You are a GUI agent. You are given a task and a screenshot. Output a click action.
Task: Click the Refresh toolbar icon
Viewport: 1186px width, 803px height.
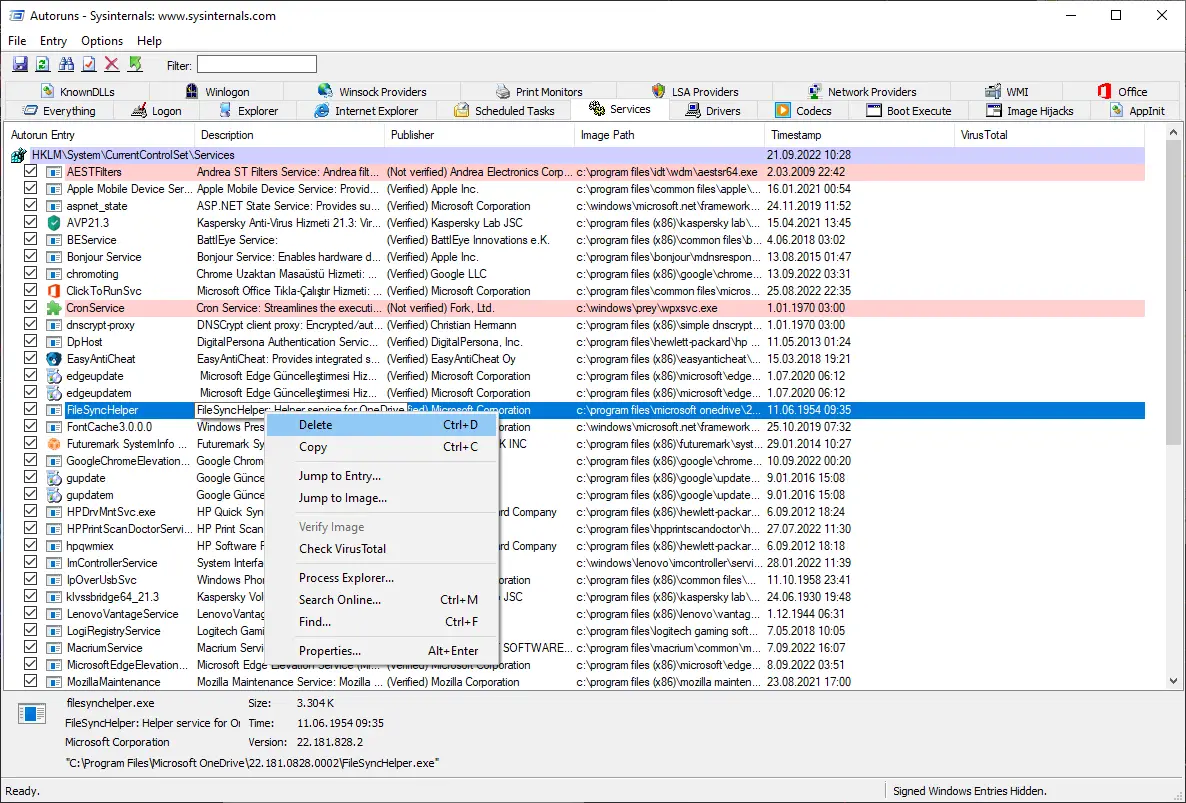pyautogui.click(x=43, y=64)
